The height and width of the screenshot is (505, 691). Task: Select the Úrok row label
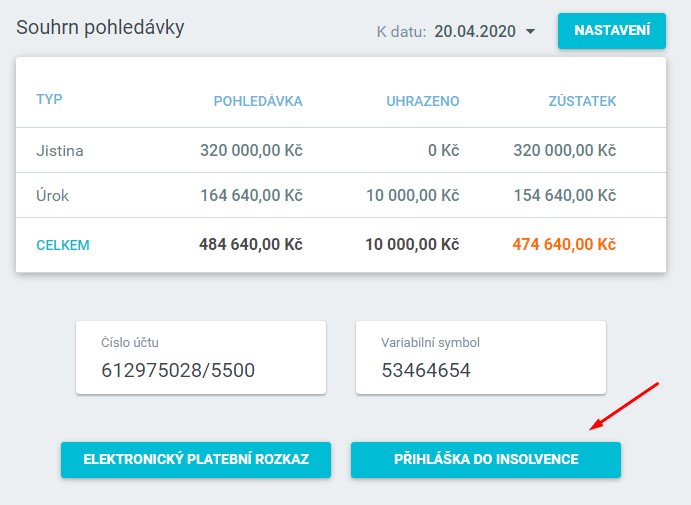coord(53,196)
